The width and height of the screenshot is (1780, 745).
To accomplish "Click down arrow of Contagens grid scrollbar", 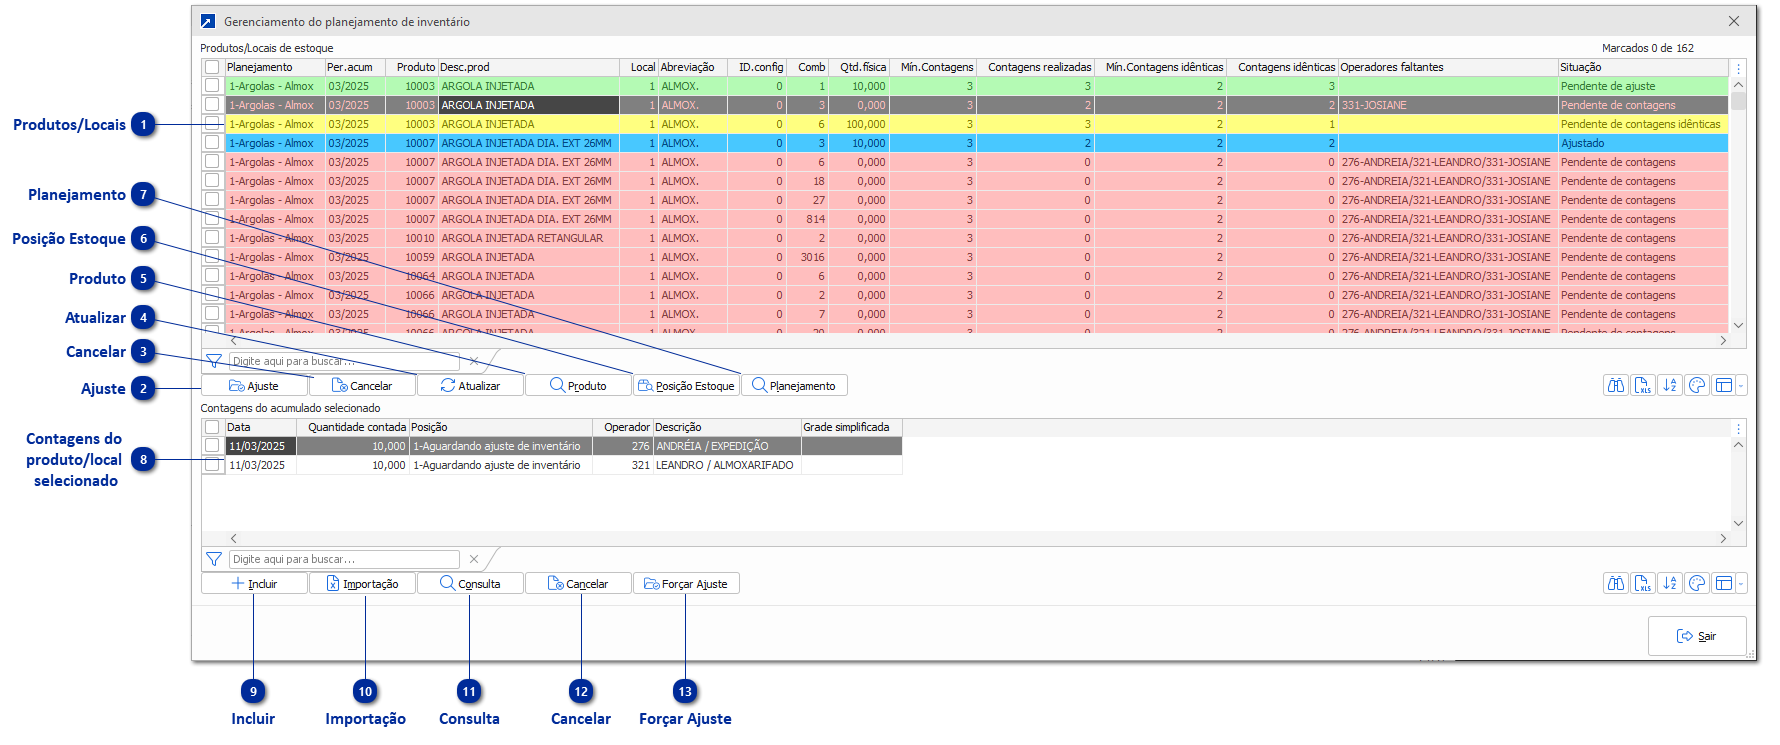I will (1738, 523).
